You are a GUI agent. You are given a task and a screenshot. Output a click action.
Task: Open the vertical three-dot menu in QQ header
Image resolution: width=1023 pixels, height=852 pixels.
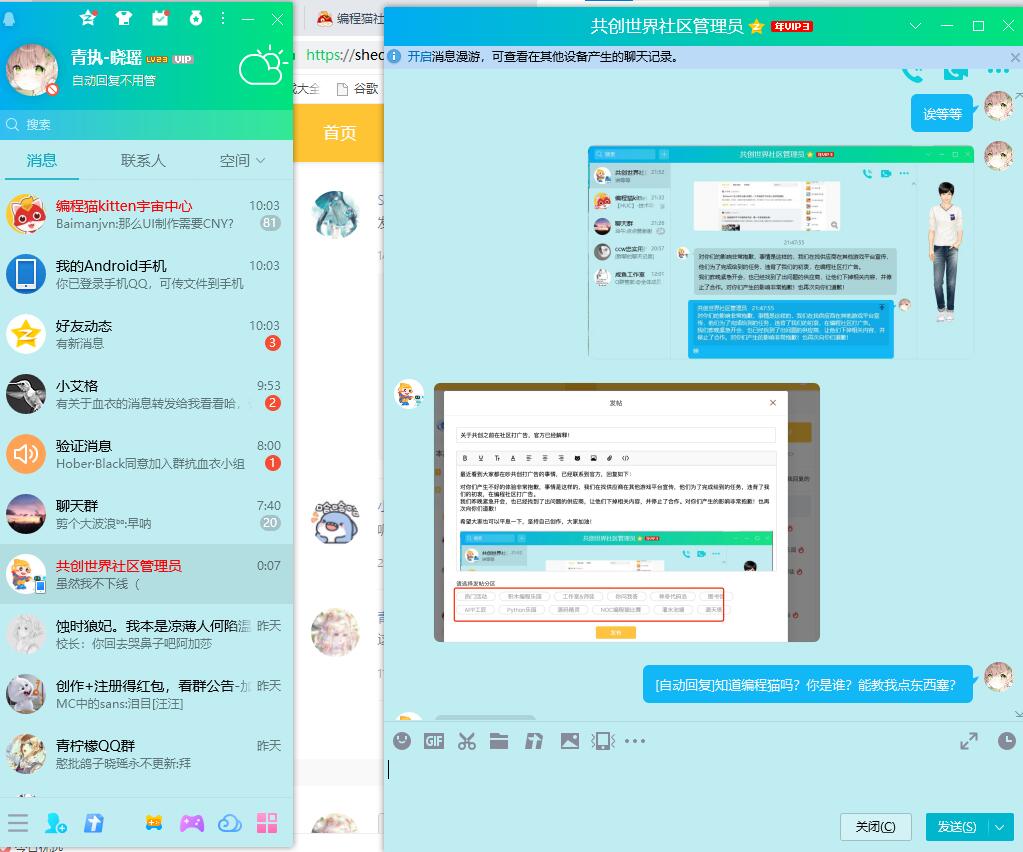[x=223, y=18]
